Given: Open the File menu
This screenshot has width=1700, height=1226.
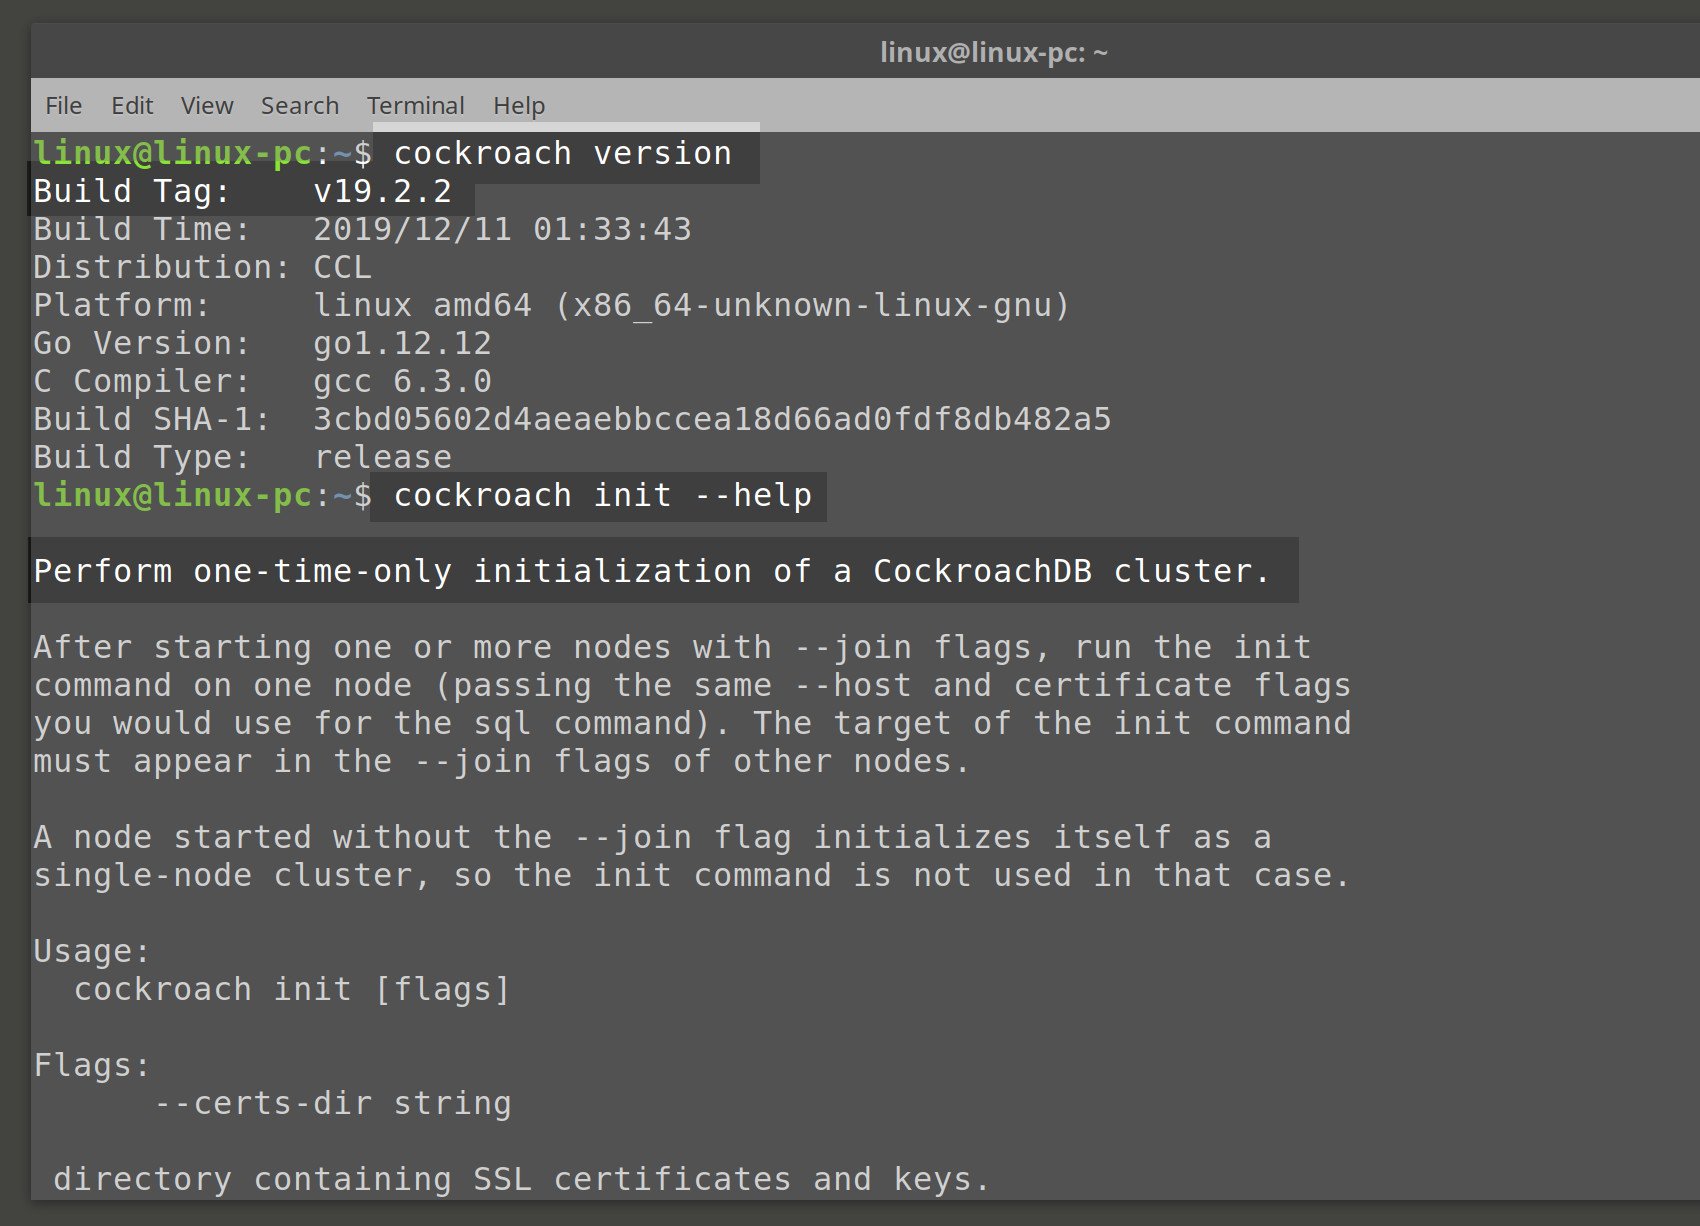Looking at the screenshot, I should point(63,105).
